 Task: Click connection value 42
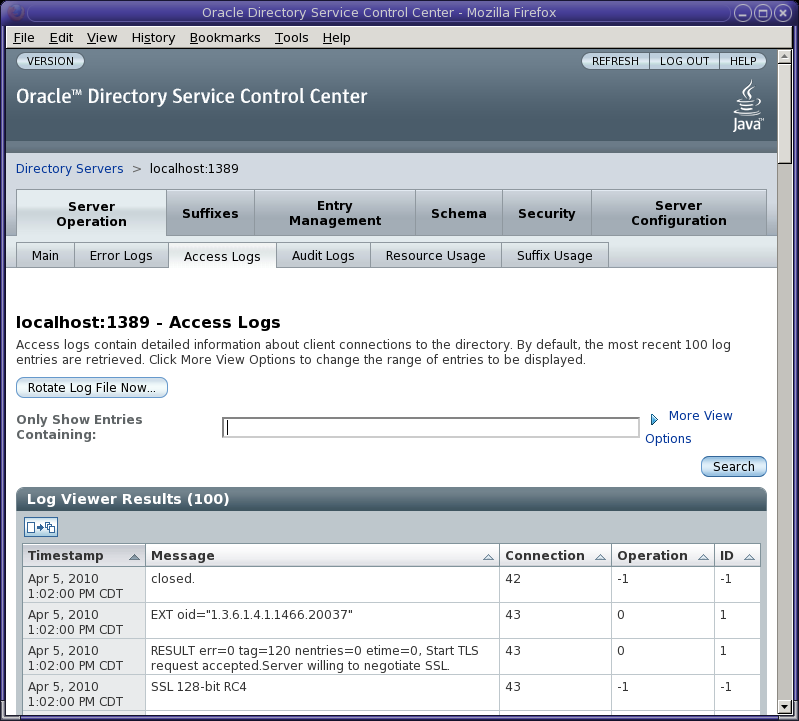(513, 579)
